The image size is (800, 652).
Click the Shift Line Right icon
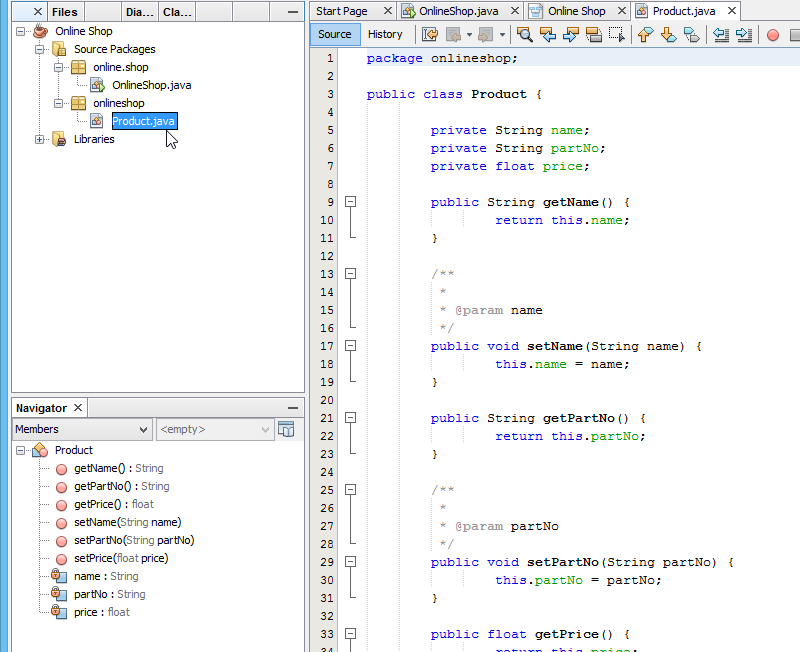pos(744,35)
